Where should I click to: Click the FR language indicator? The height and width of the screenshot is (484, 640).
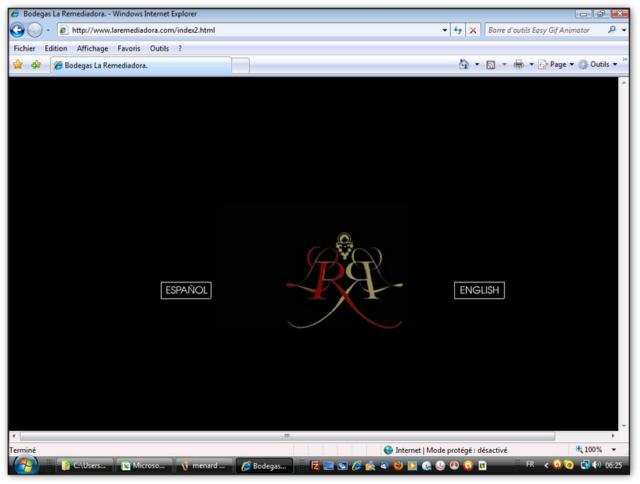pyautogui.click(x=530, y=464)
